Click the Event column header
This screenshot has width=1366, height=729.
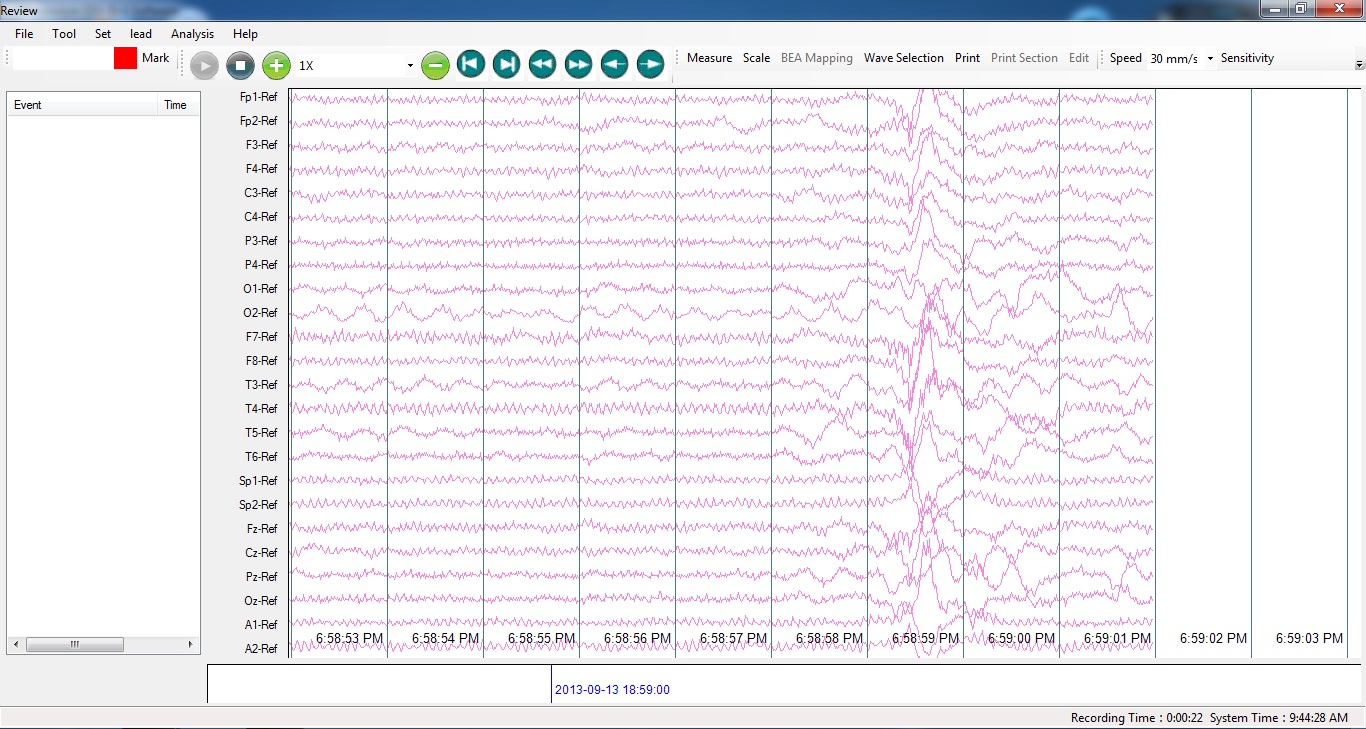point(82,105)
